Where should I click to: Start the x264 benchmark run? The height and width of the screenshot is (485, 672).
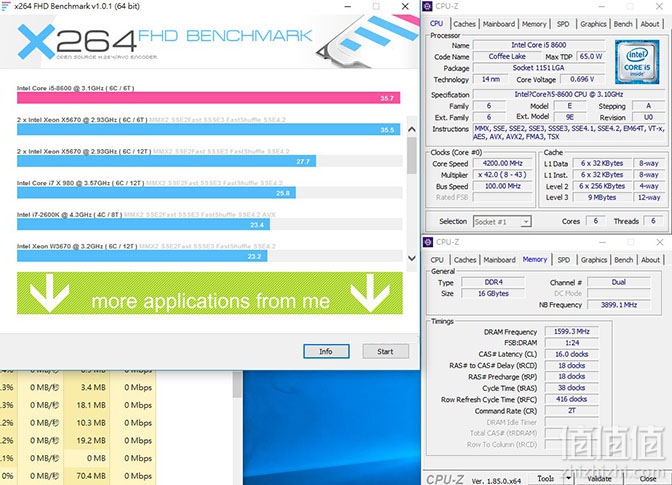pyautogui.click(x=385, y=351)
